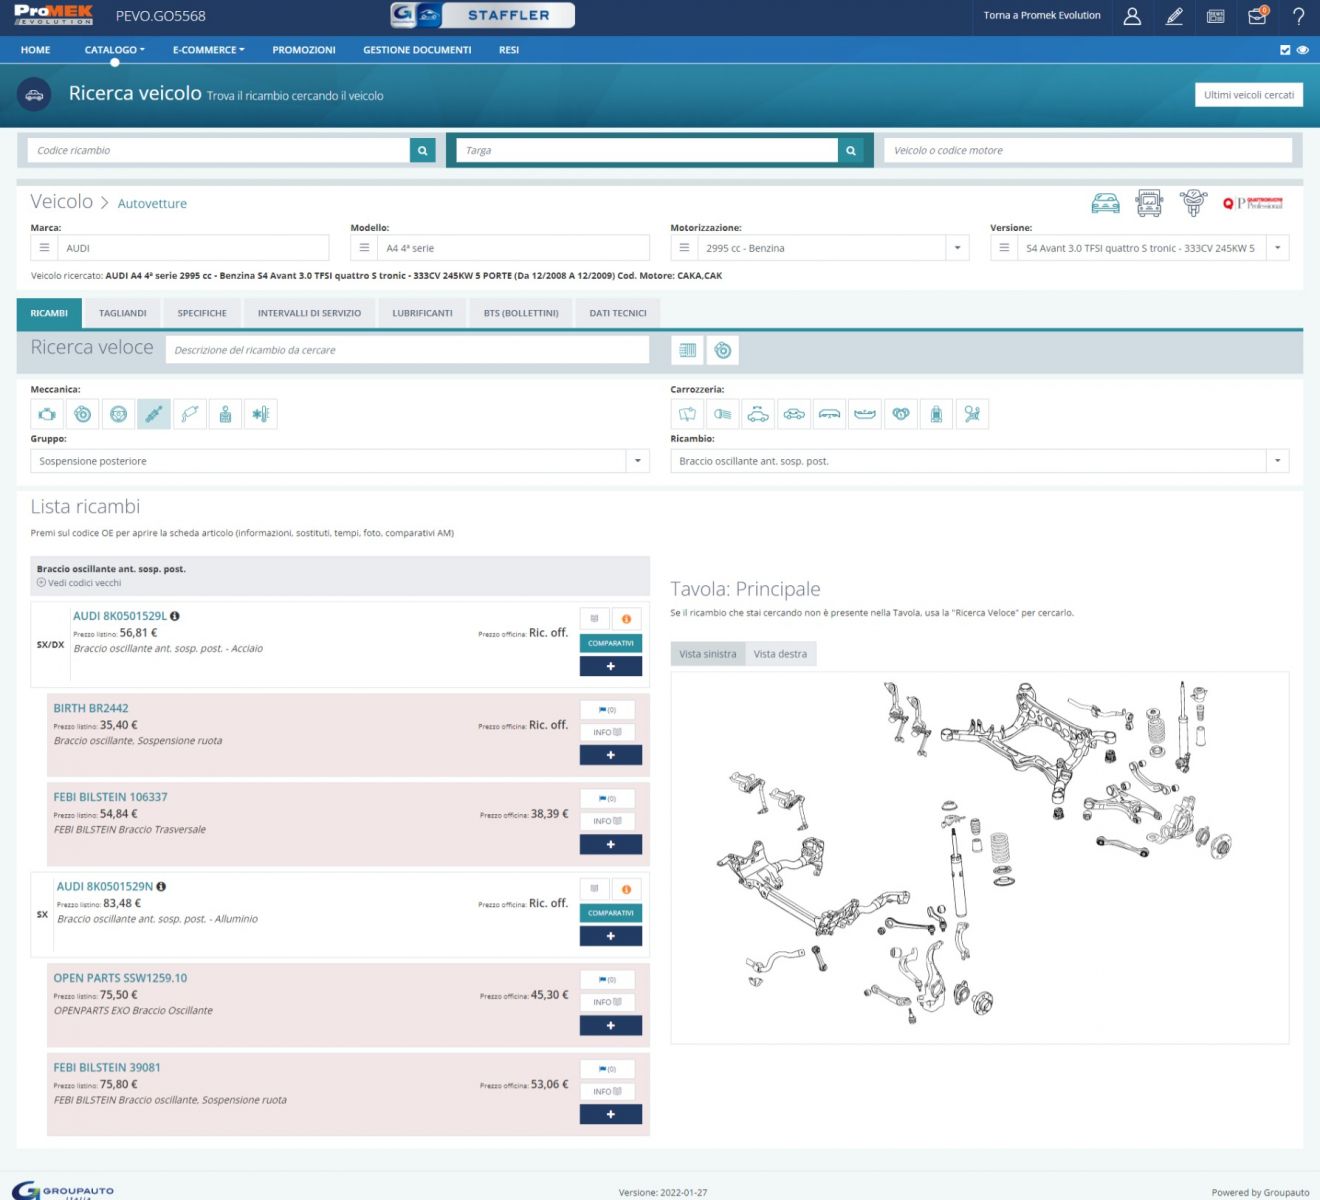
Task: Select engine mechanics category icon
Action: [x=47, y=414]
